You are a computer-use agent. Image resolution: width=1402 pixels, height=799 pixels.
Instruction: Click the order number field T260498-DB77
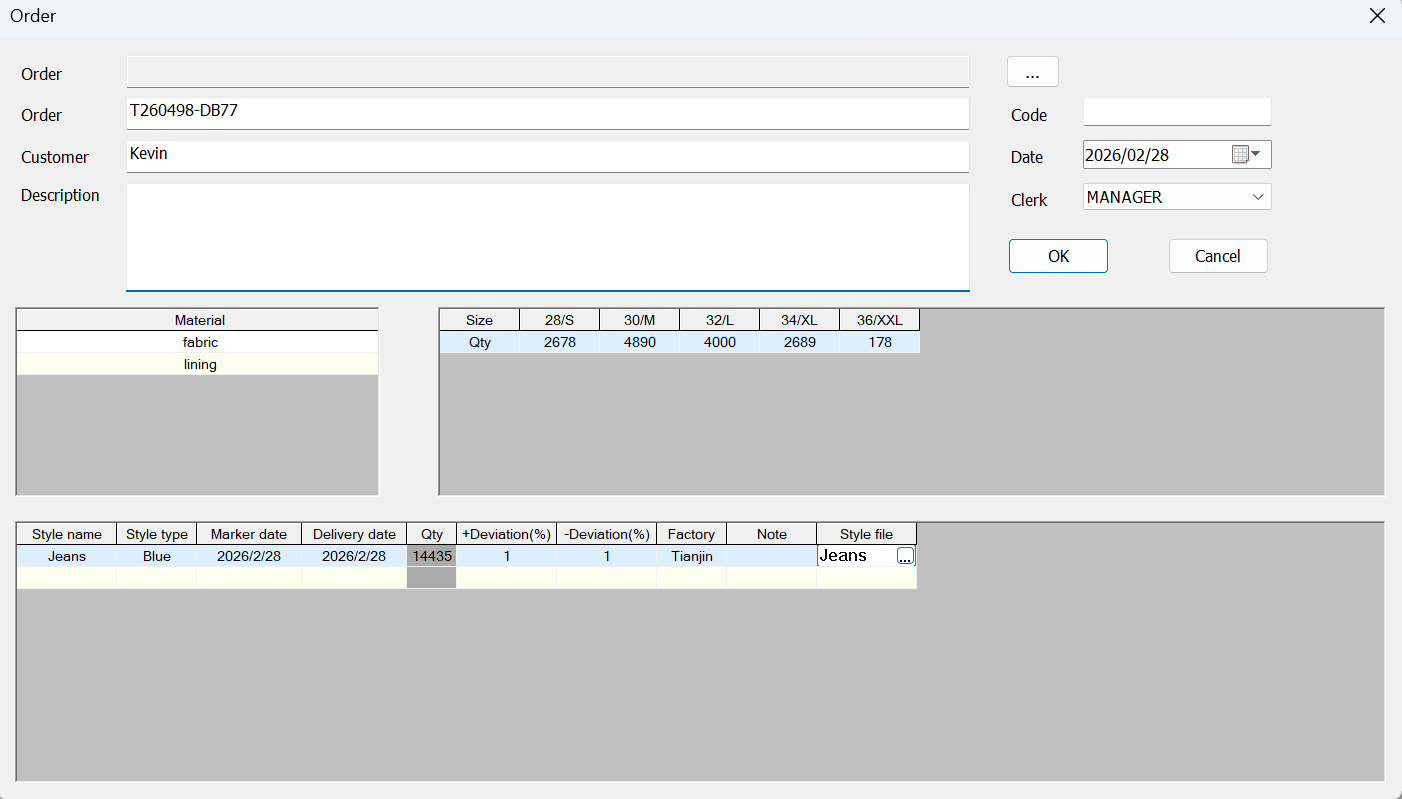tap(547, 112)
